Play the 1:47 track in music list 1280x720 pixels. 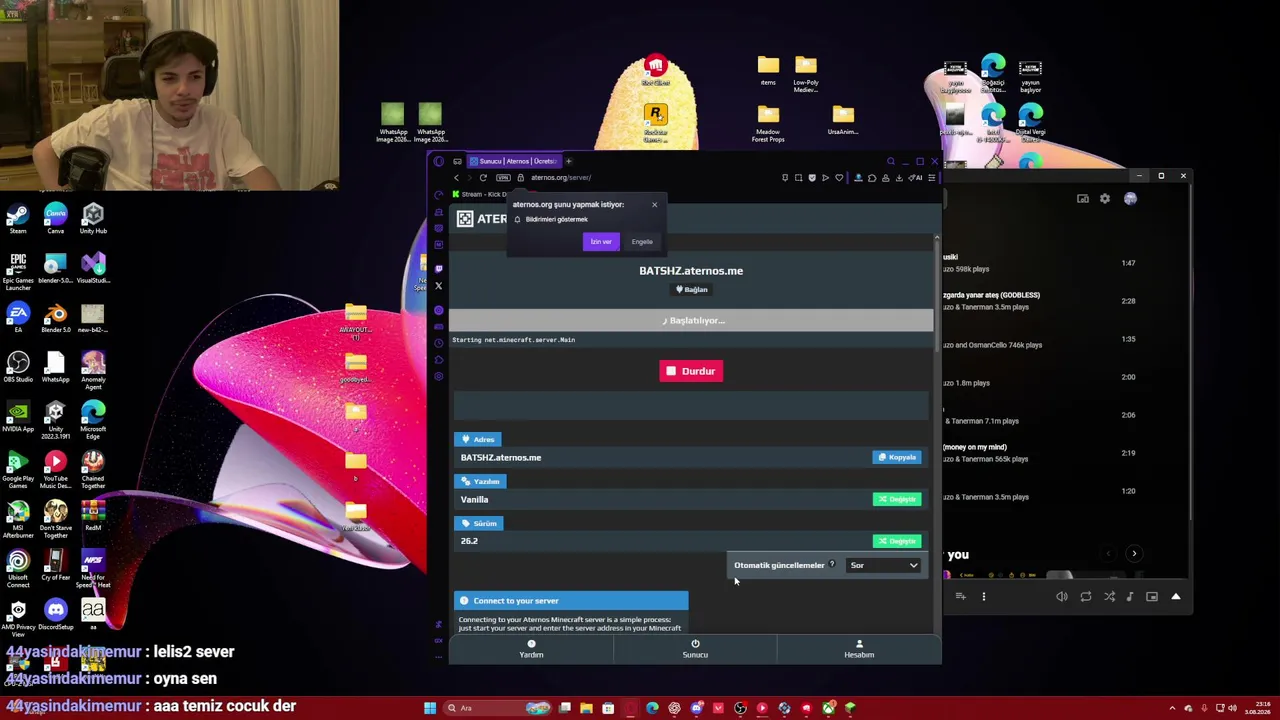click(x=1041, y=263)
